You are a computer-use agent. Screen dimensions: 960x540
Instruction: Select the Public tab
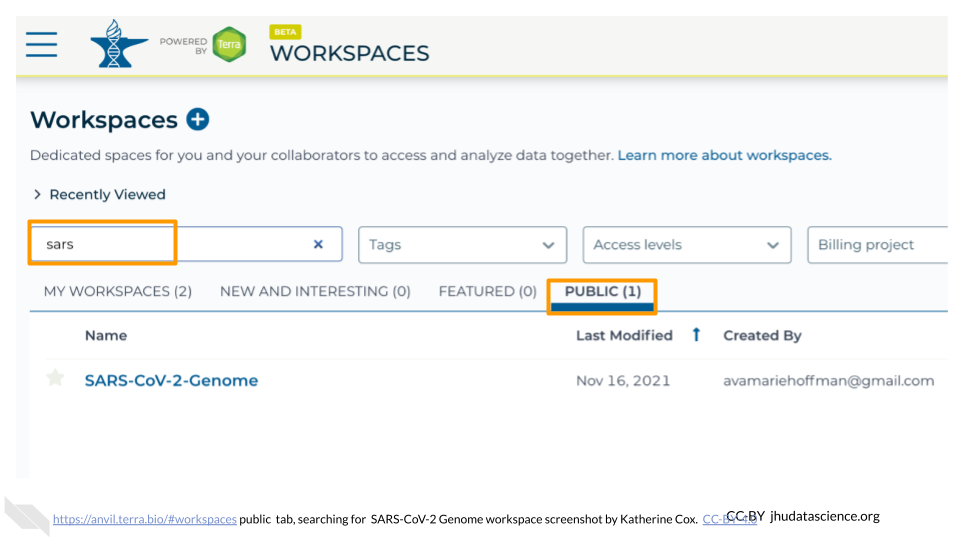point(602,291)
